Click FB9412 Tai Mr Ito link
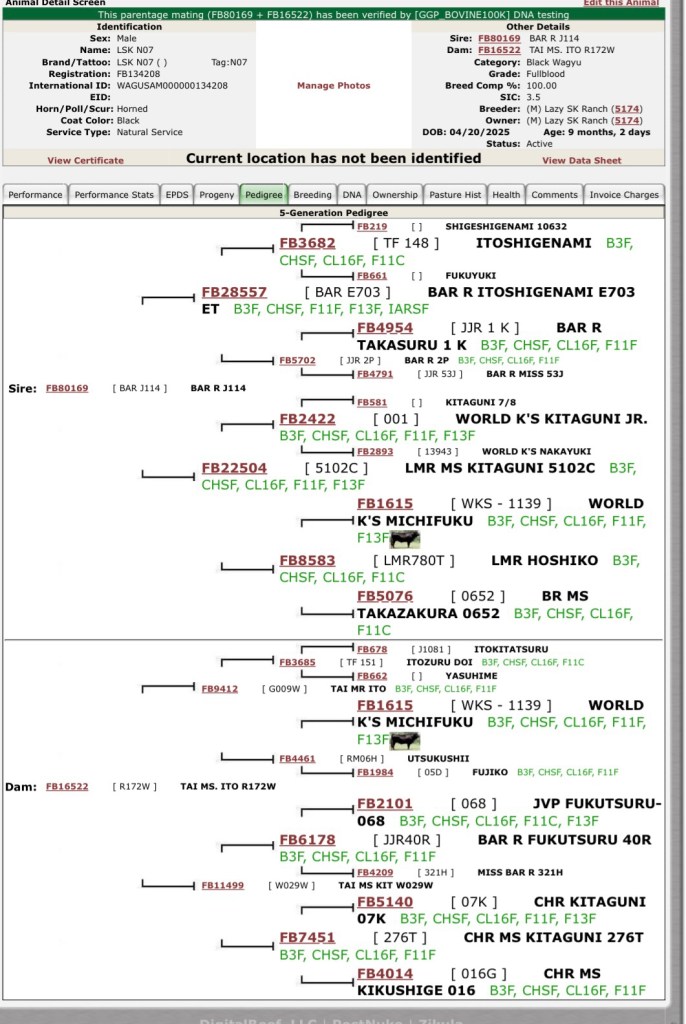The height and width of the screenshot is (1024, 686). coord(219,689)
